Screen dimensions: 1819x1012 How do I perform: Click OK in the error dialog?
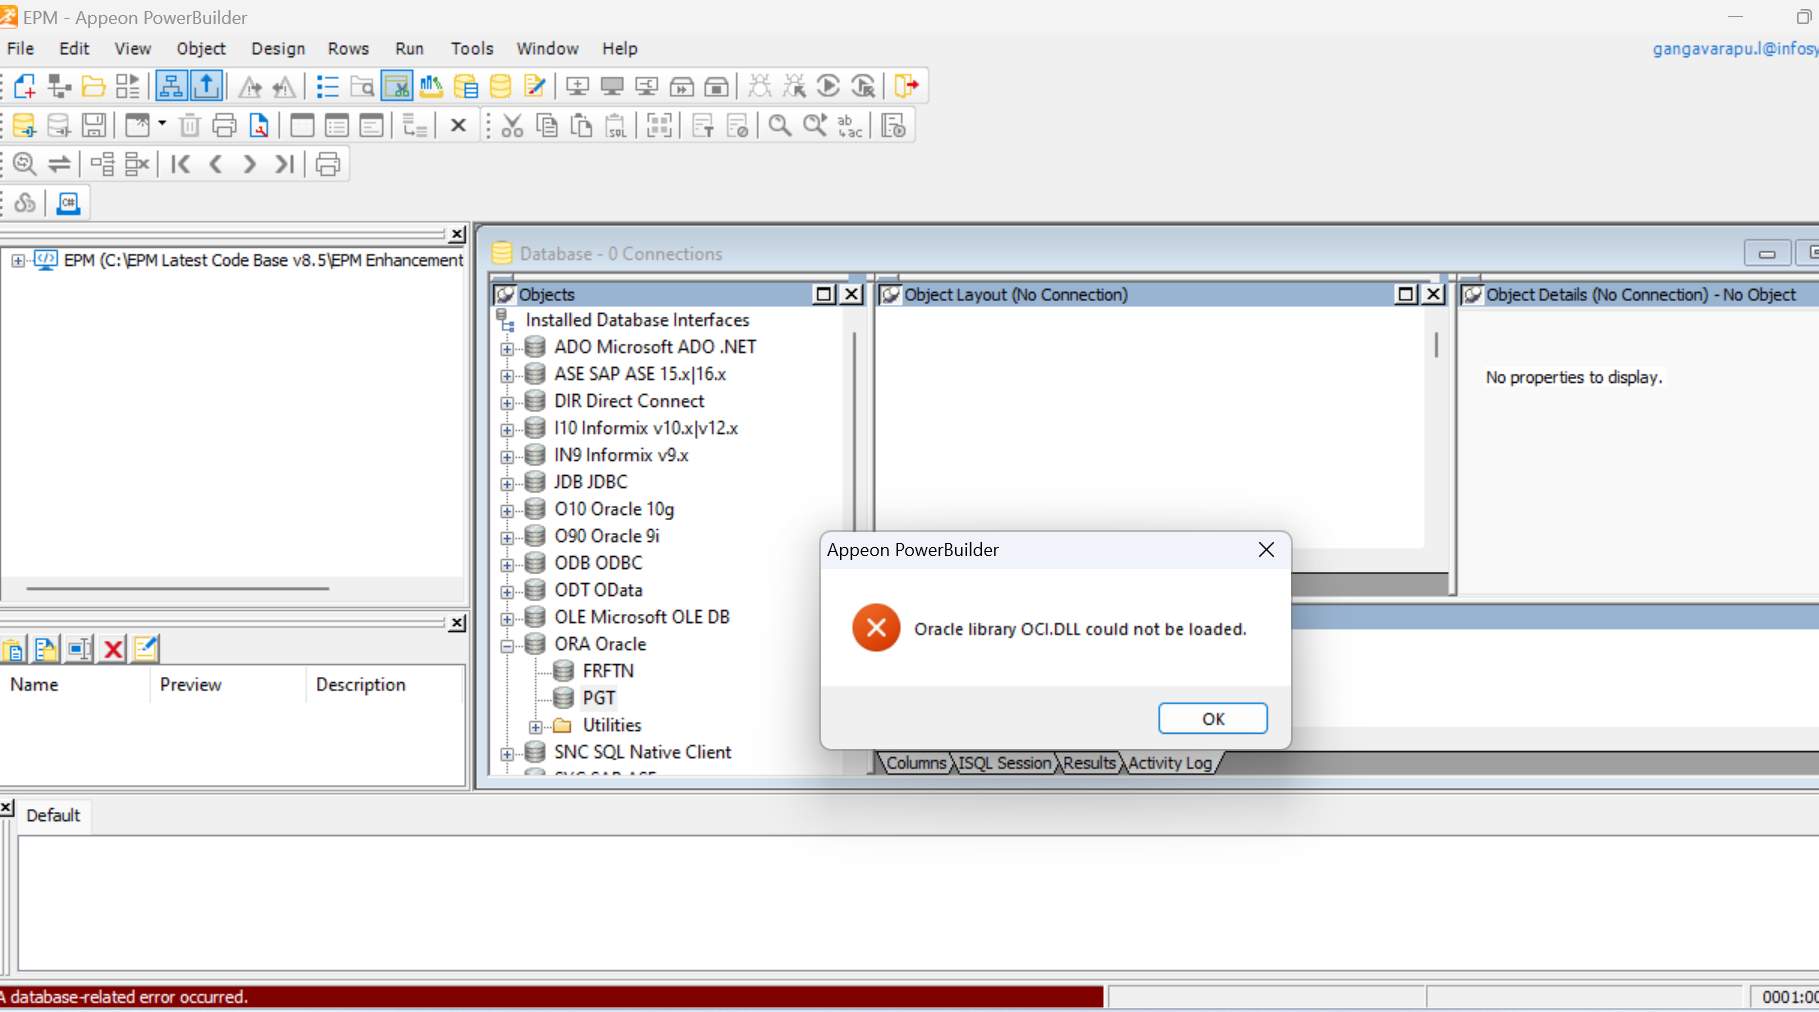(1212, 719)
